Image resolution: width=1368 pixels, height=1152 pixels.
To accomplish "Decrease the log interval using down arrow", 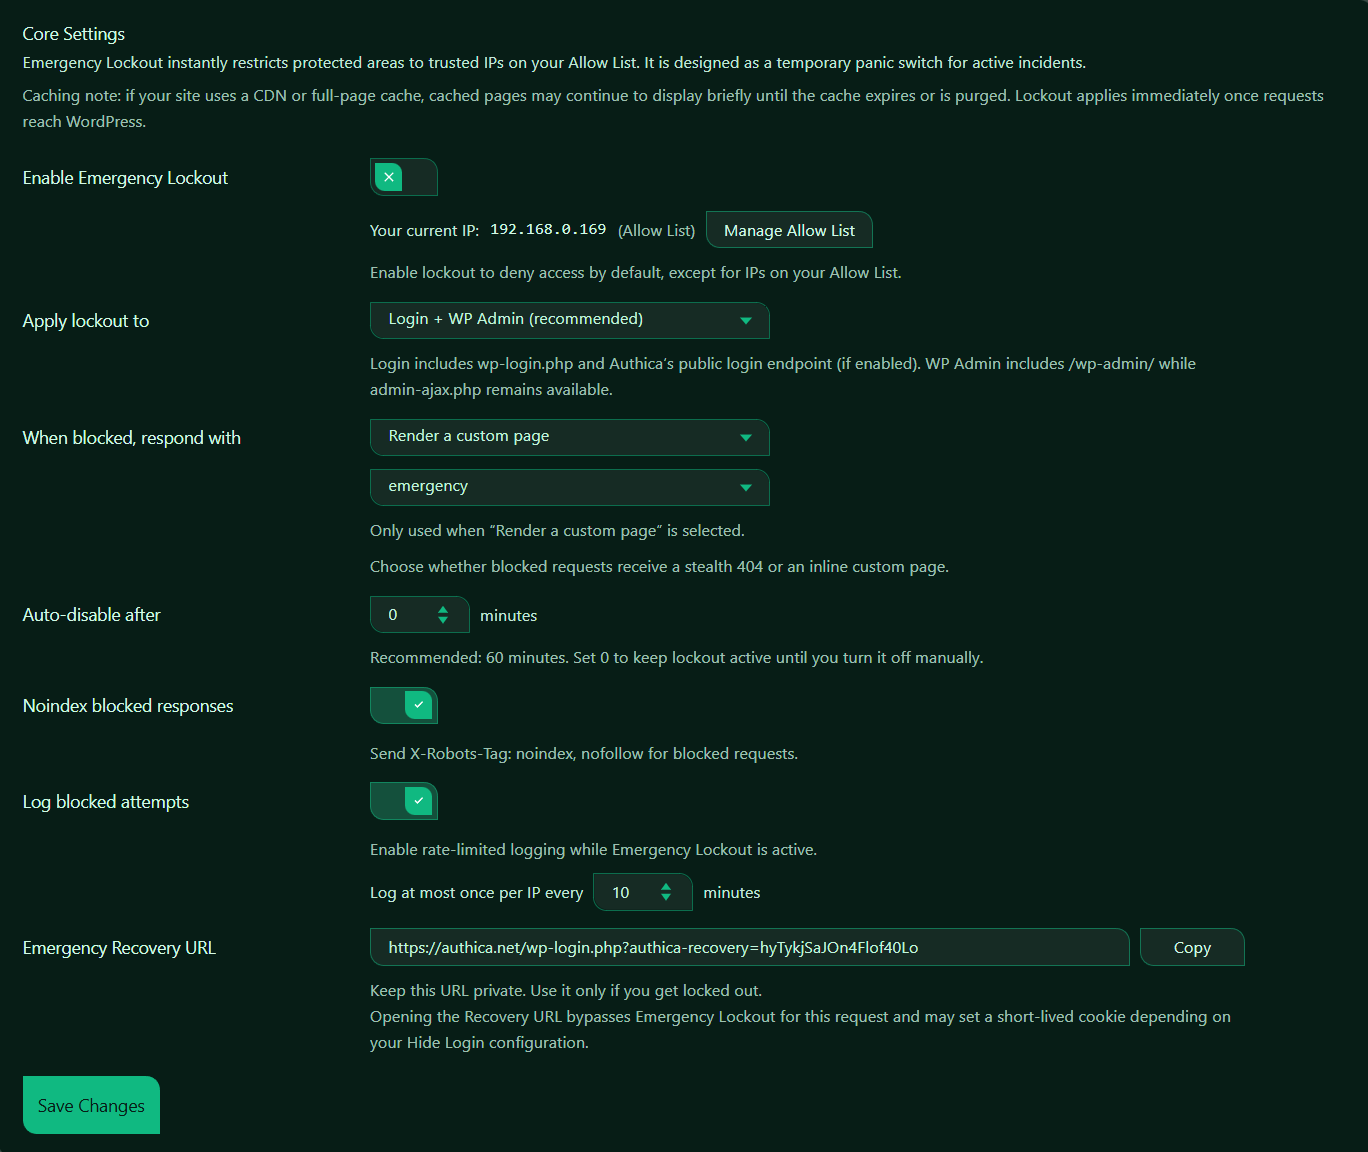I will (666, 898).
